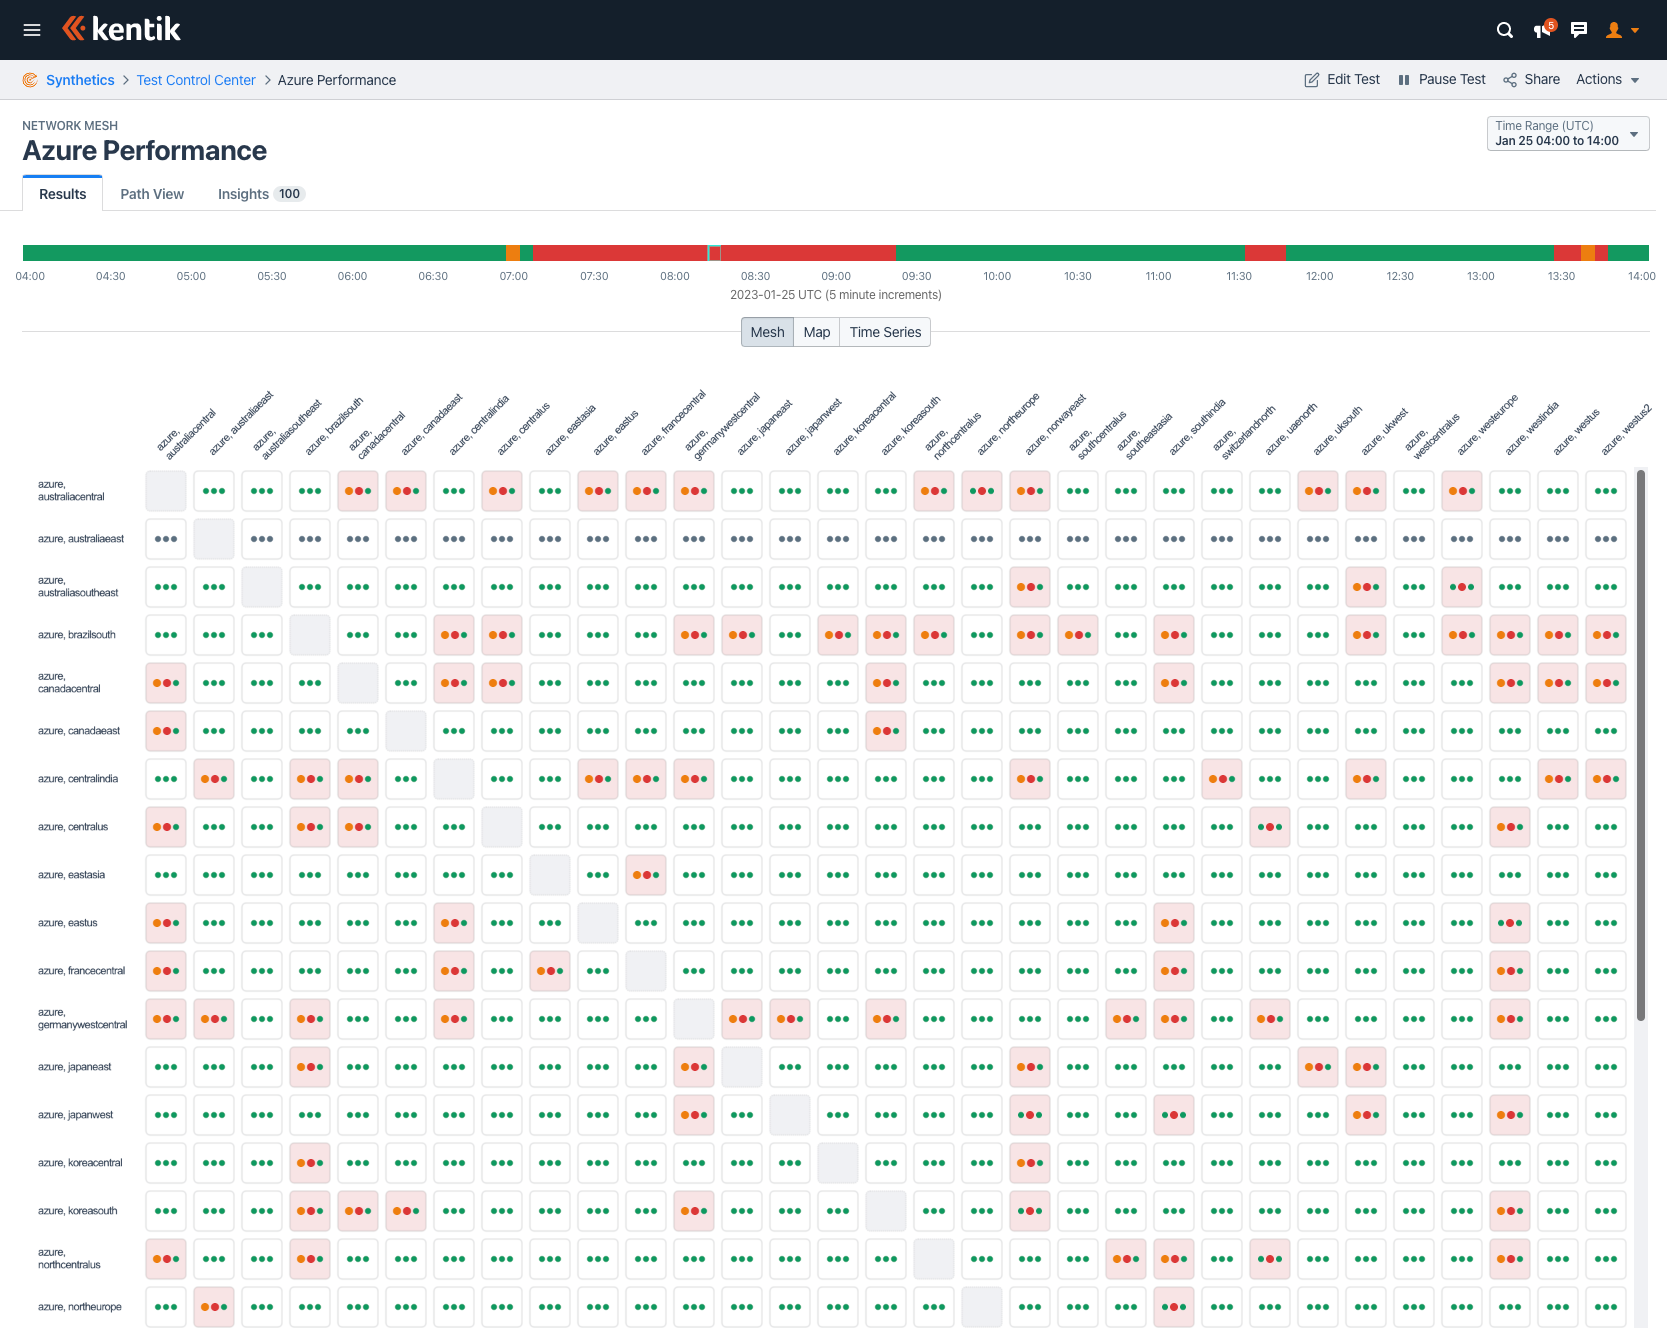Open cell northeurope to australiaeast
Screen dimensions: 1667x1328
tap(214, 1307)
